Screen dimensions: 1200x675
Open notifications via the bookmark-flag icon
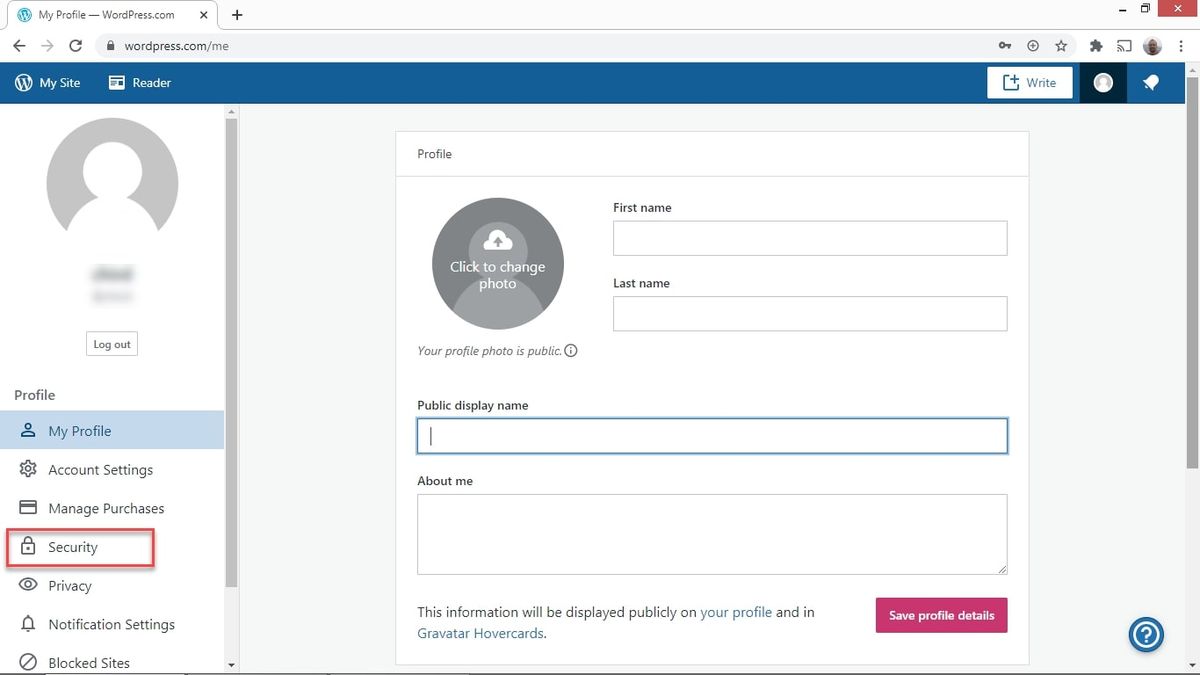pos(1150,82)
